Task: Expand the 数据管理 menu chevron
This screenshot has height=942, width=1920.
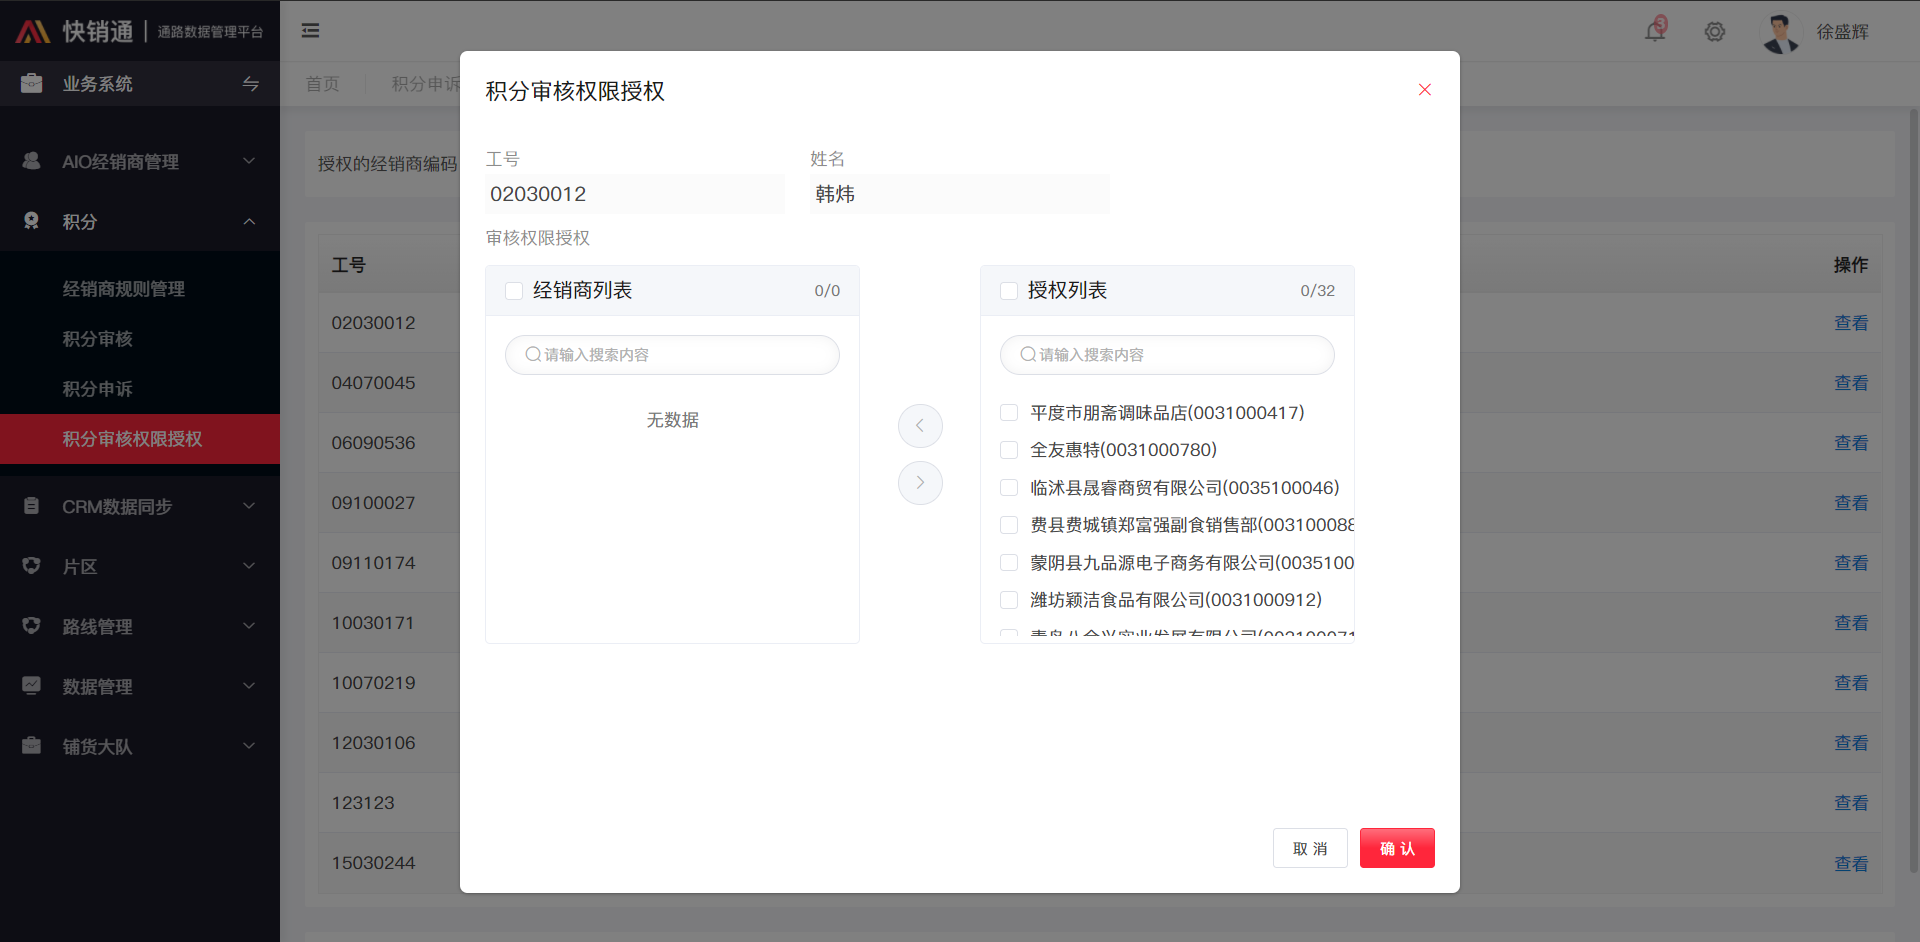Action: pyautogui.click(x=249, y=686)
